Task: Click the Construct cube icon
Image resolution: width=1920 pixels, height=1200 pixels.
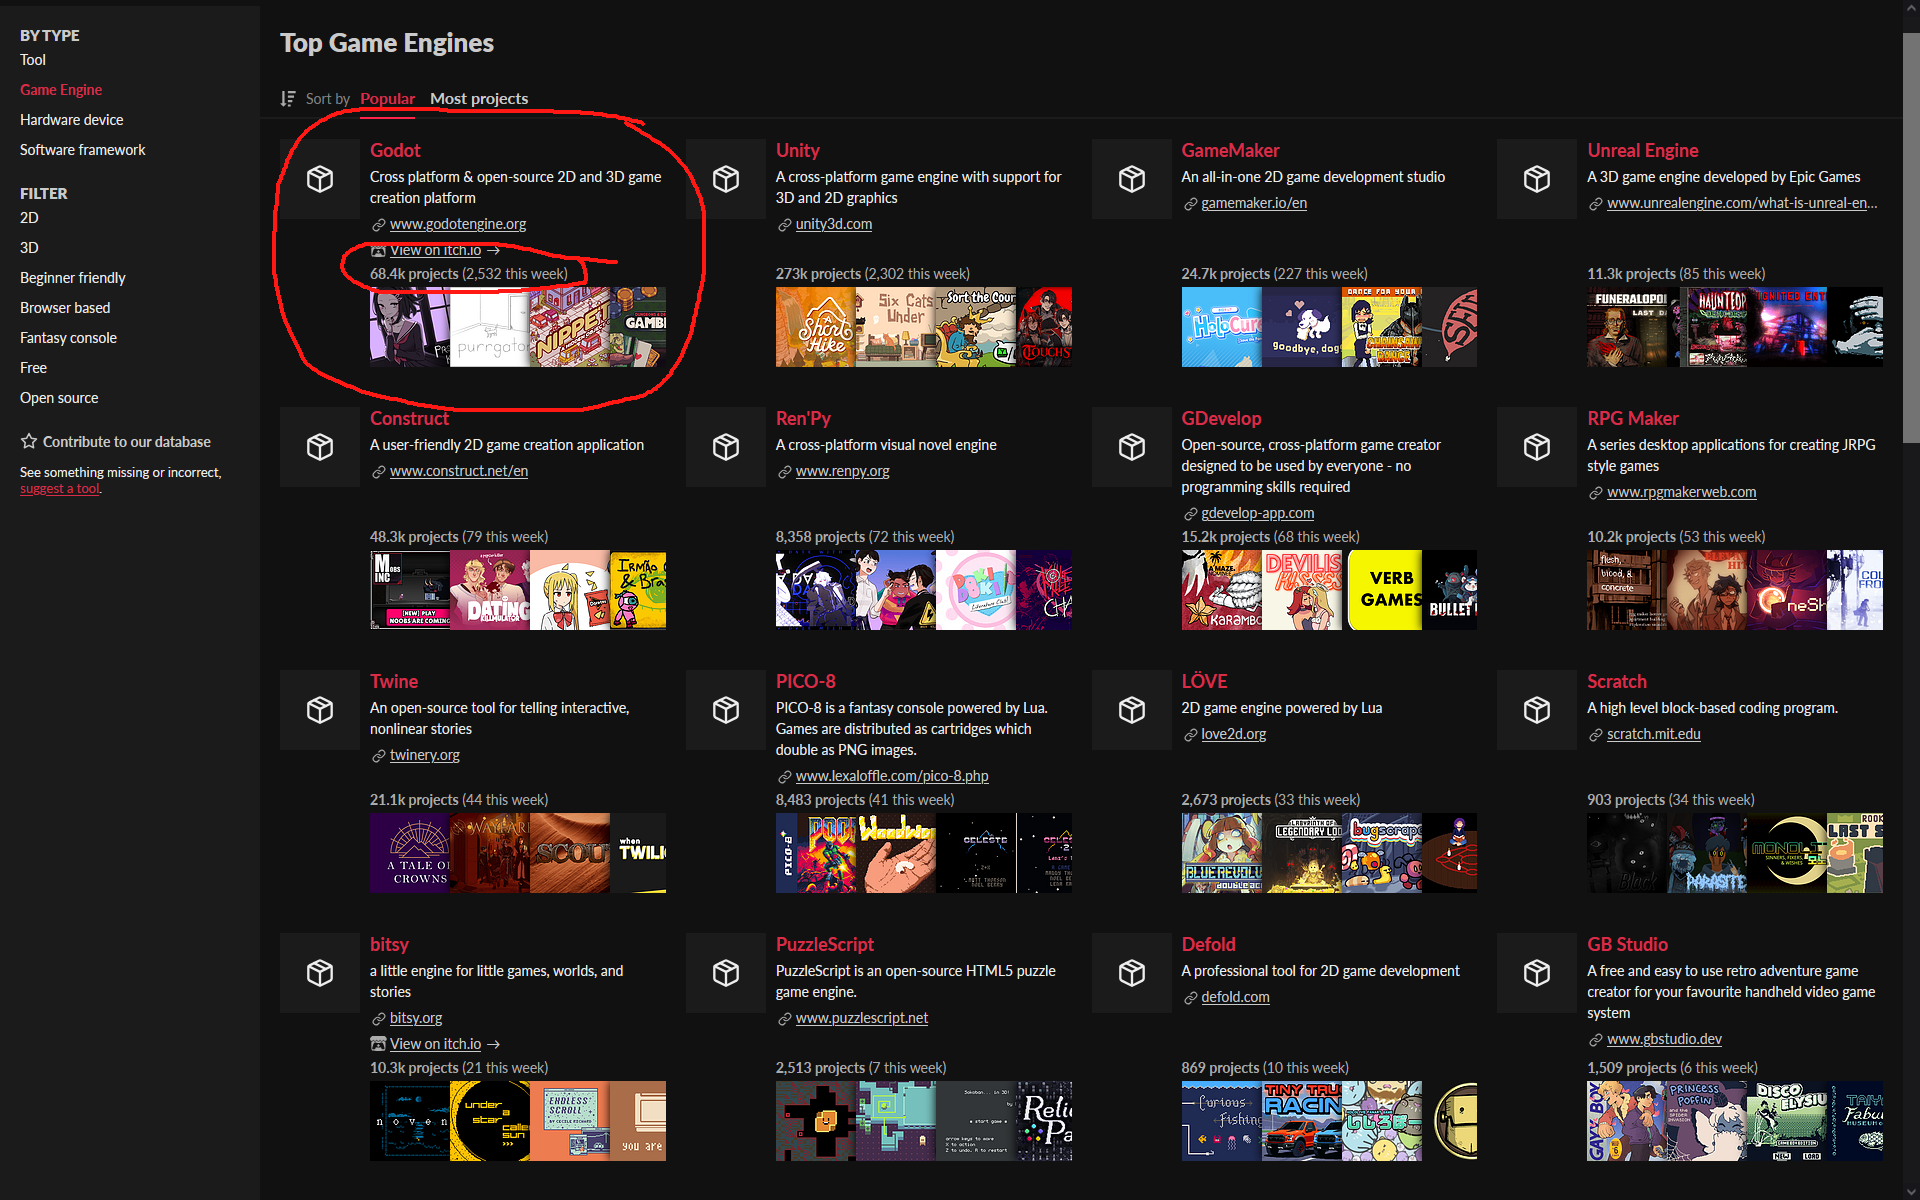Action: point(320,447)
